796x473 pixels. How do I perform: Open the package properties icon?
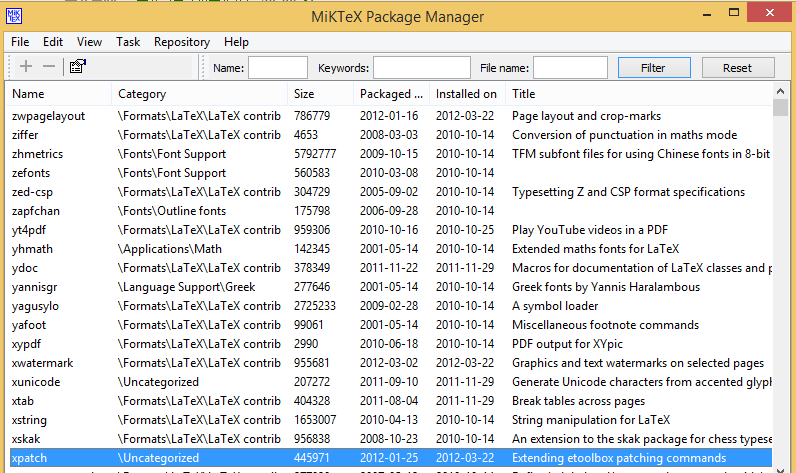(x=78, y=66)
